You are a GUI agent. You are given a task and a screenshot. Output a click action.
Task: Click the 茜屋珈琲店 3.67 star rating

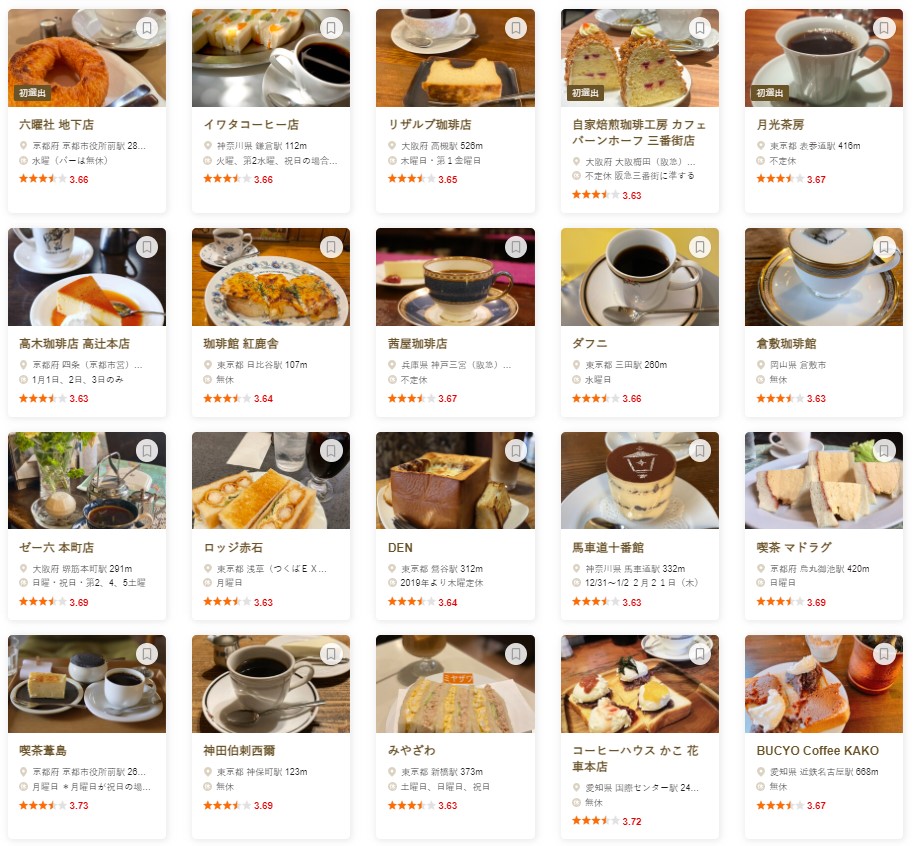click(x=422, y=398)
